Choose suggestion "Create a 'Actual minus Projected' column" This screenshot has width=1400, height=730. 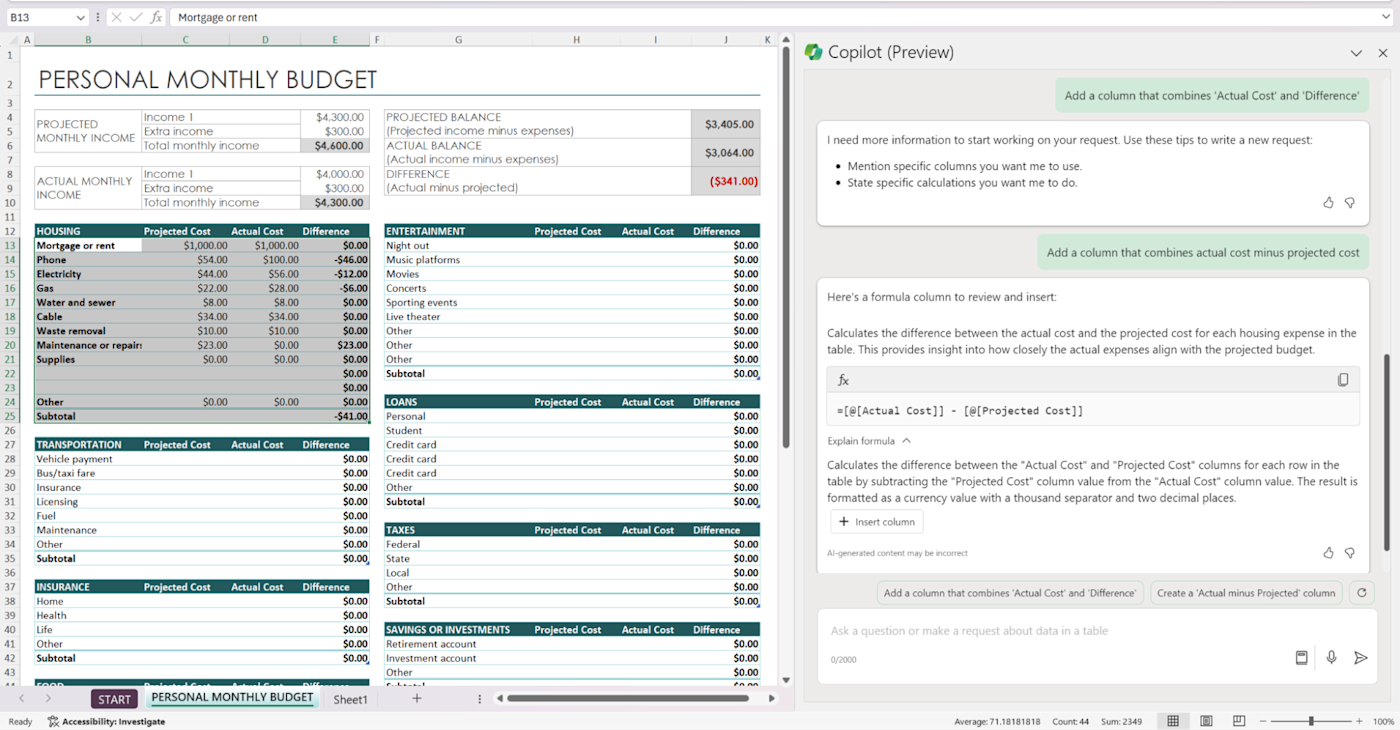point(1246,593)
